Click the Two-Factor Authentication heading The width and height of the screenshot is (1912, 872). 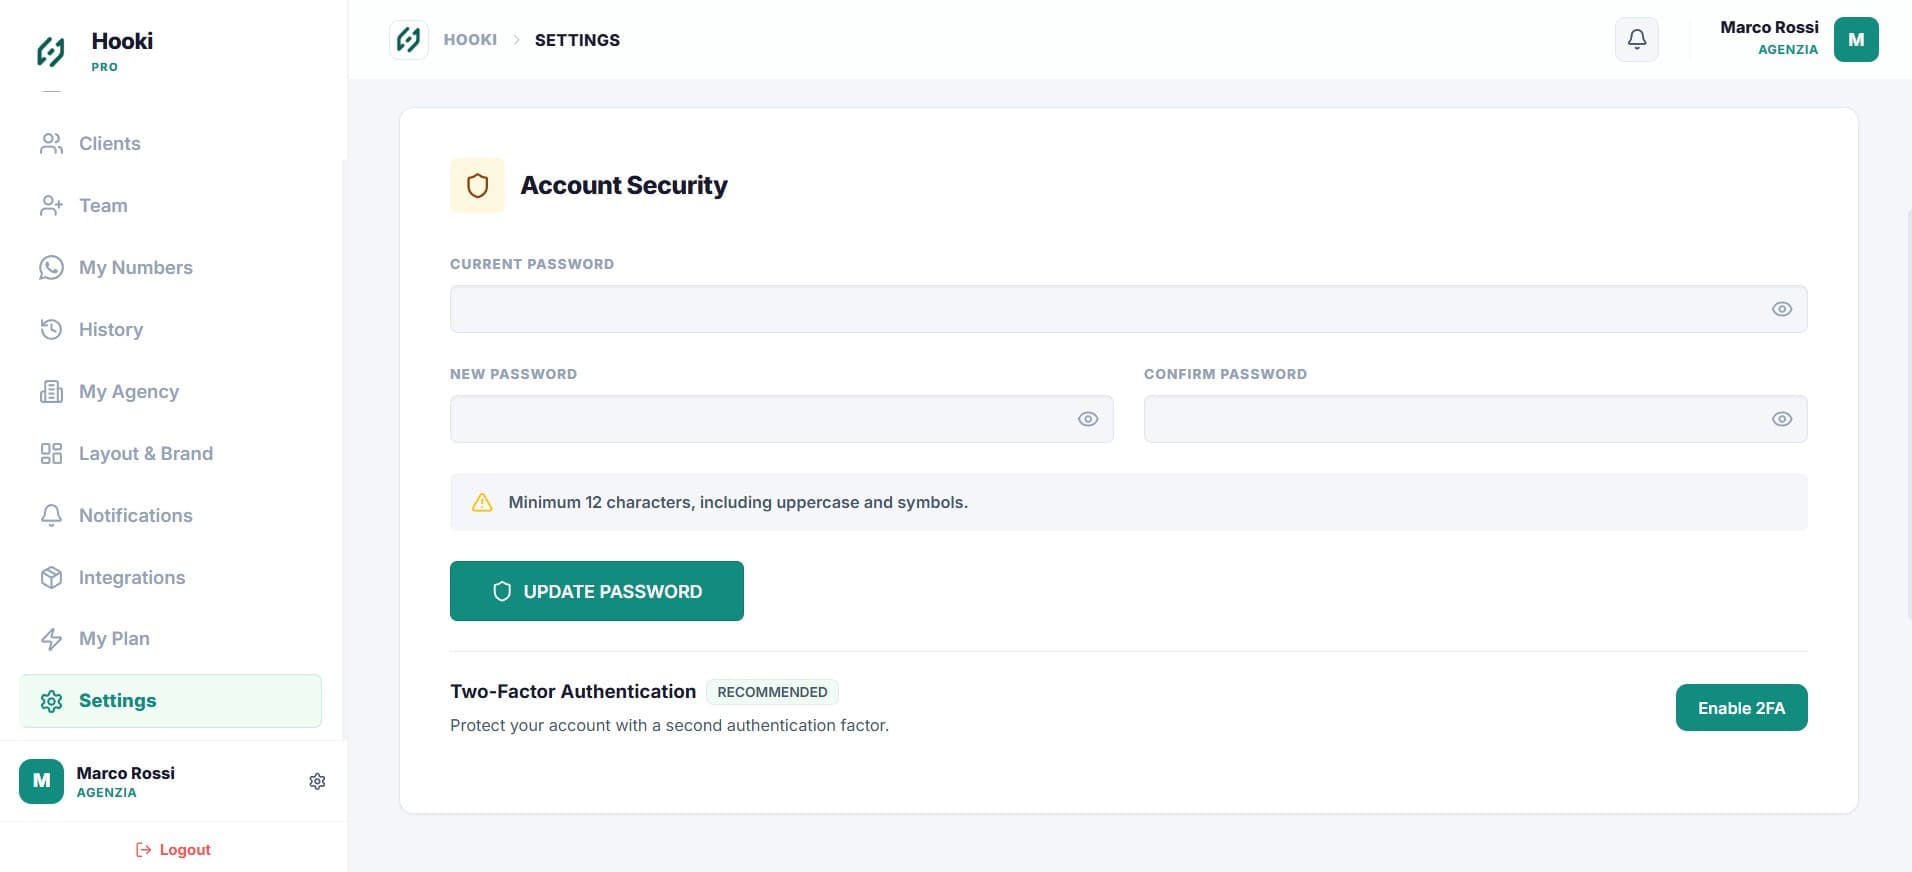click(x=573, y=692)
